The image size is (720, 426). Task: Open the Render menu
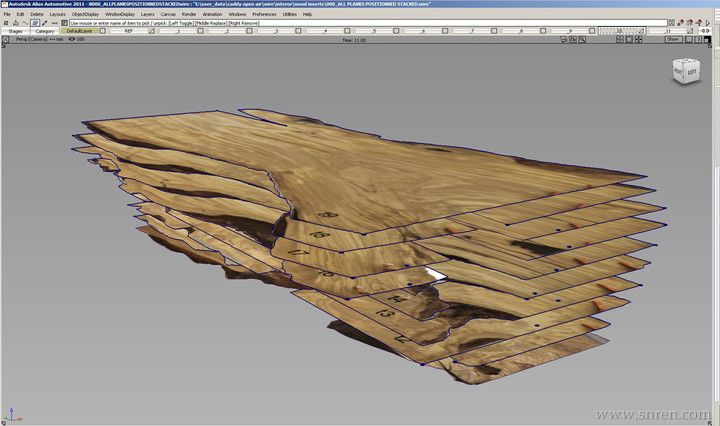[x=189, y=14]
